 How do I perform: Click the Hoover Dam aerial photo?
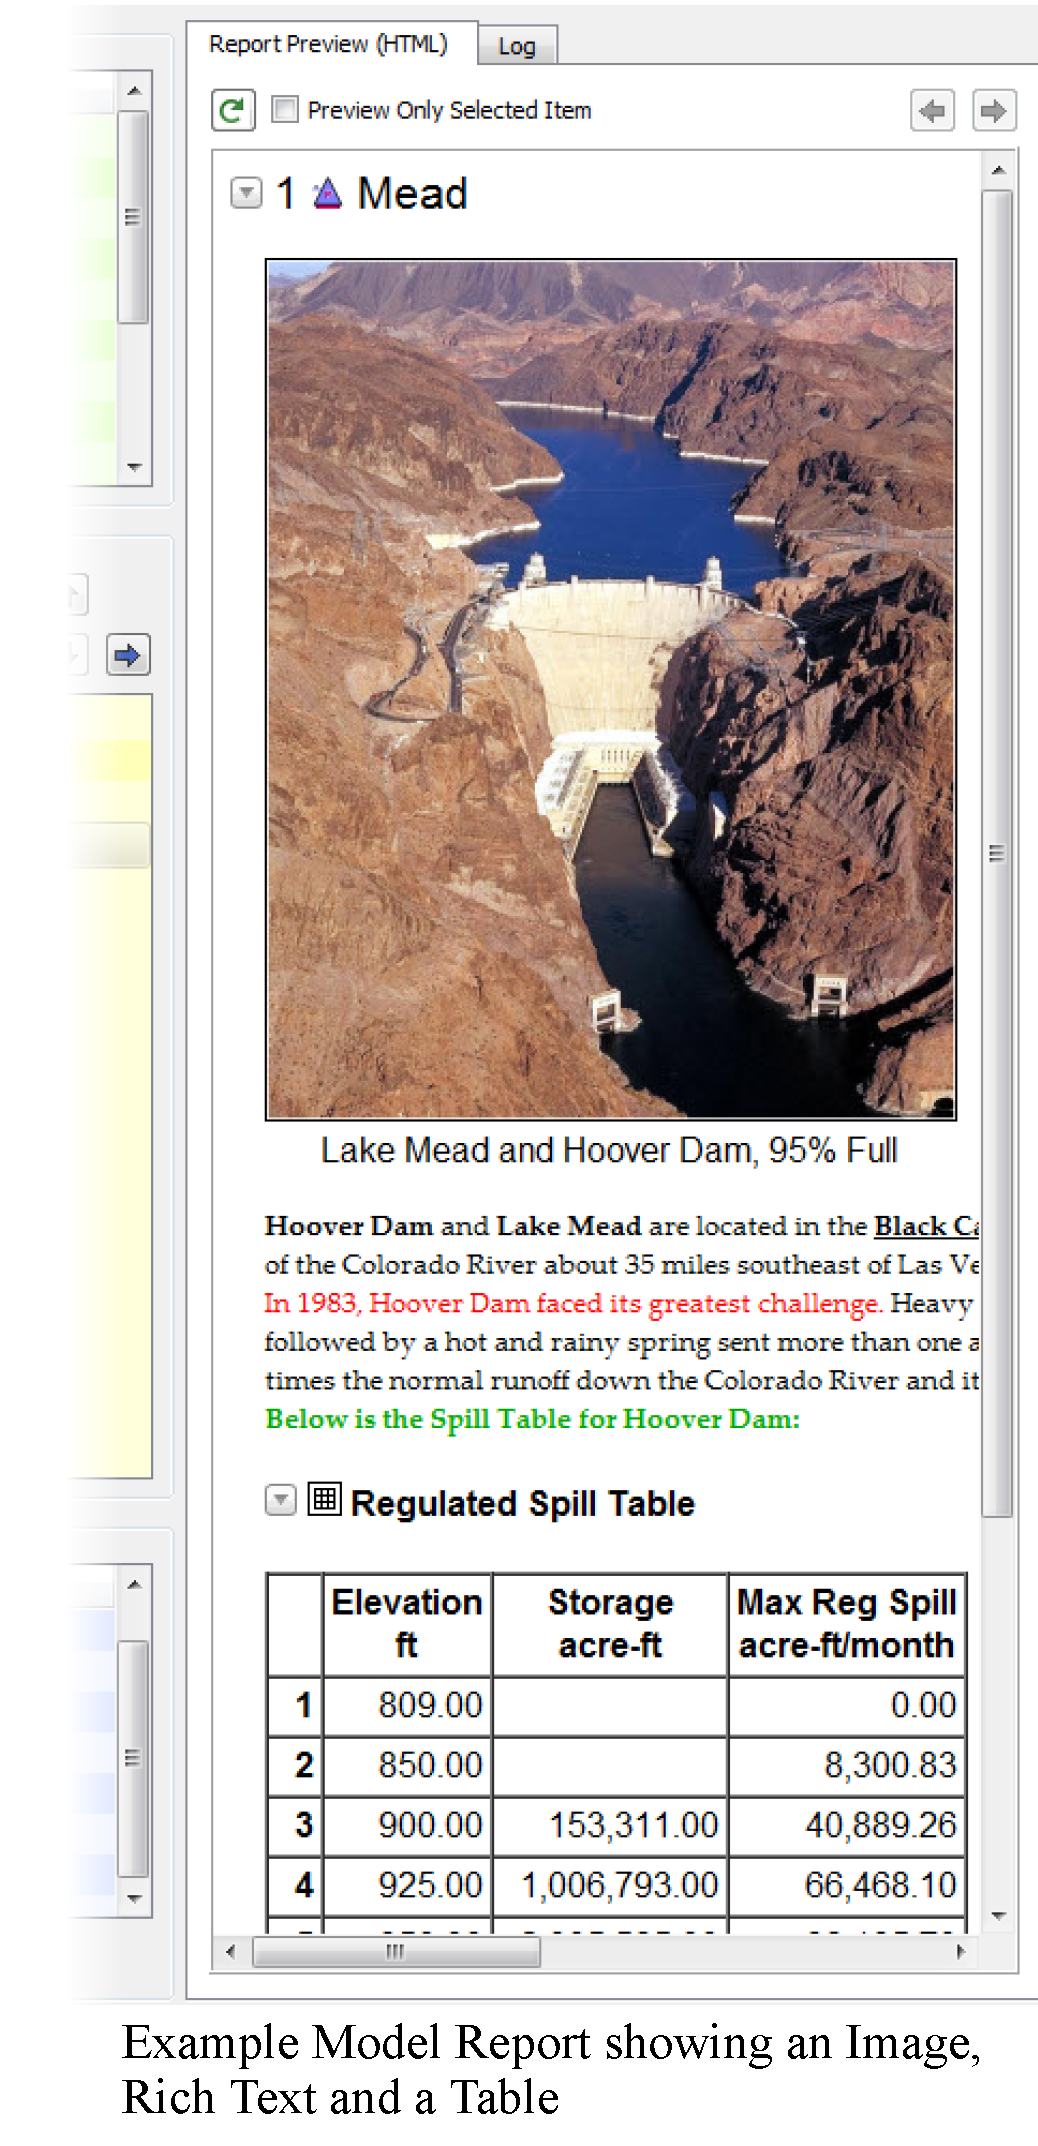coord(610,689)
